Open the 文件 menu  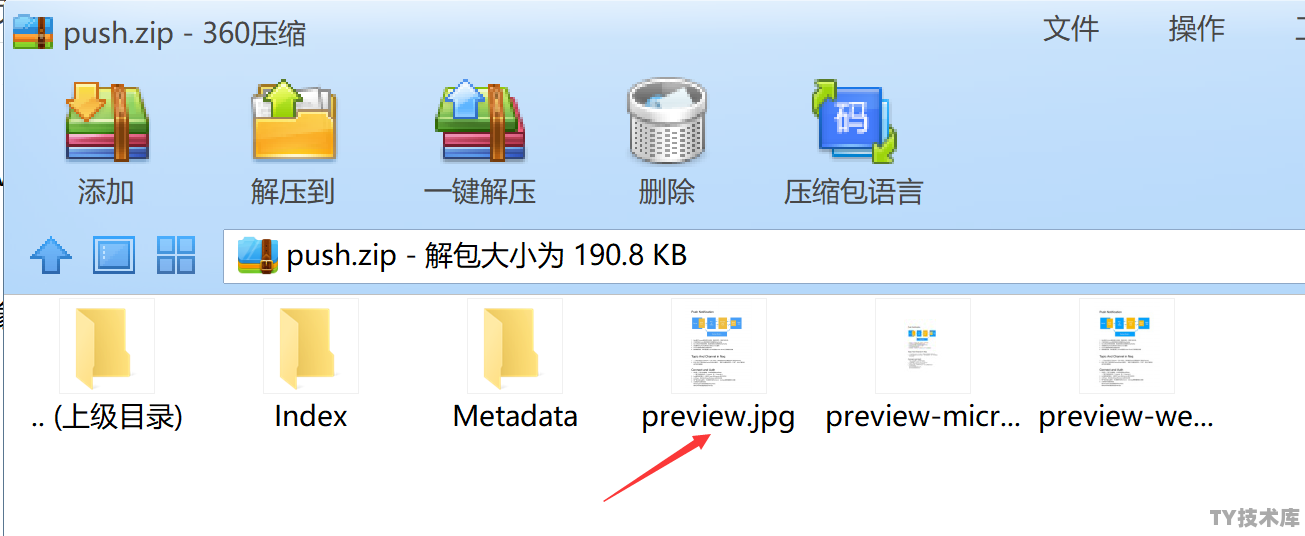click(x=1071, y=28)
